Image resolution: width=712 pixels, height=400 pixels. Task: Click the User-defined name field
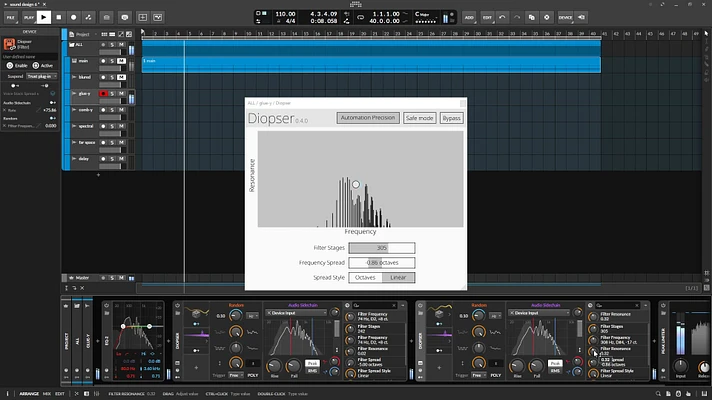click(29, 57)
